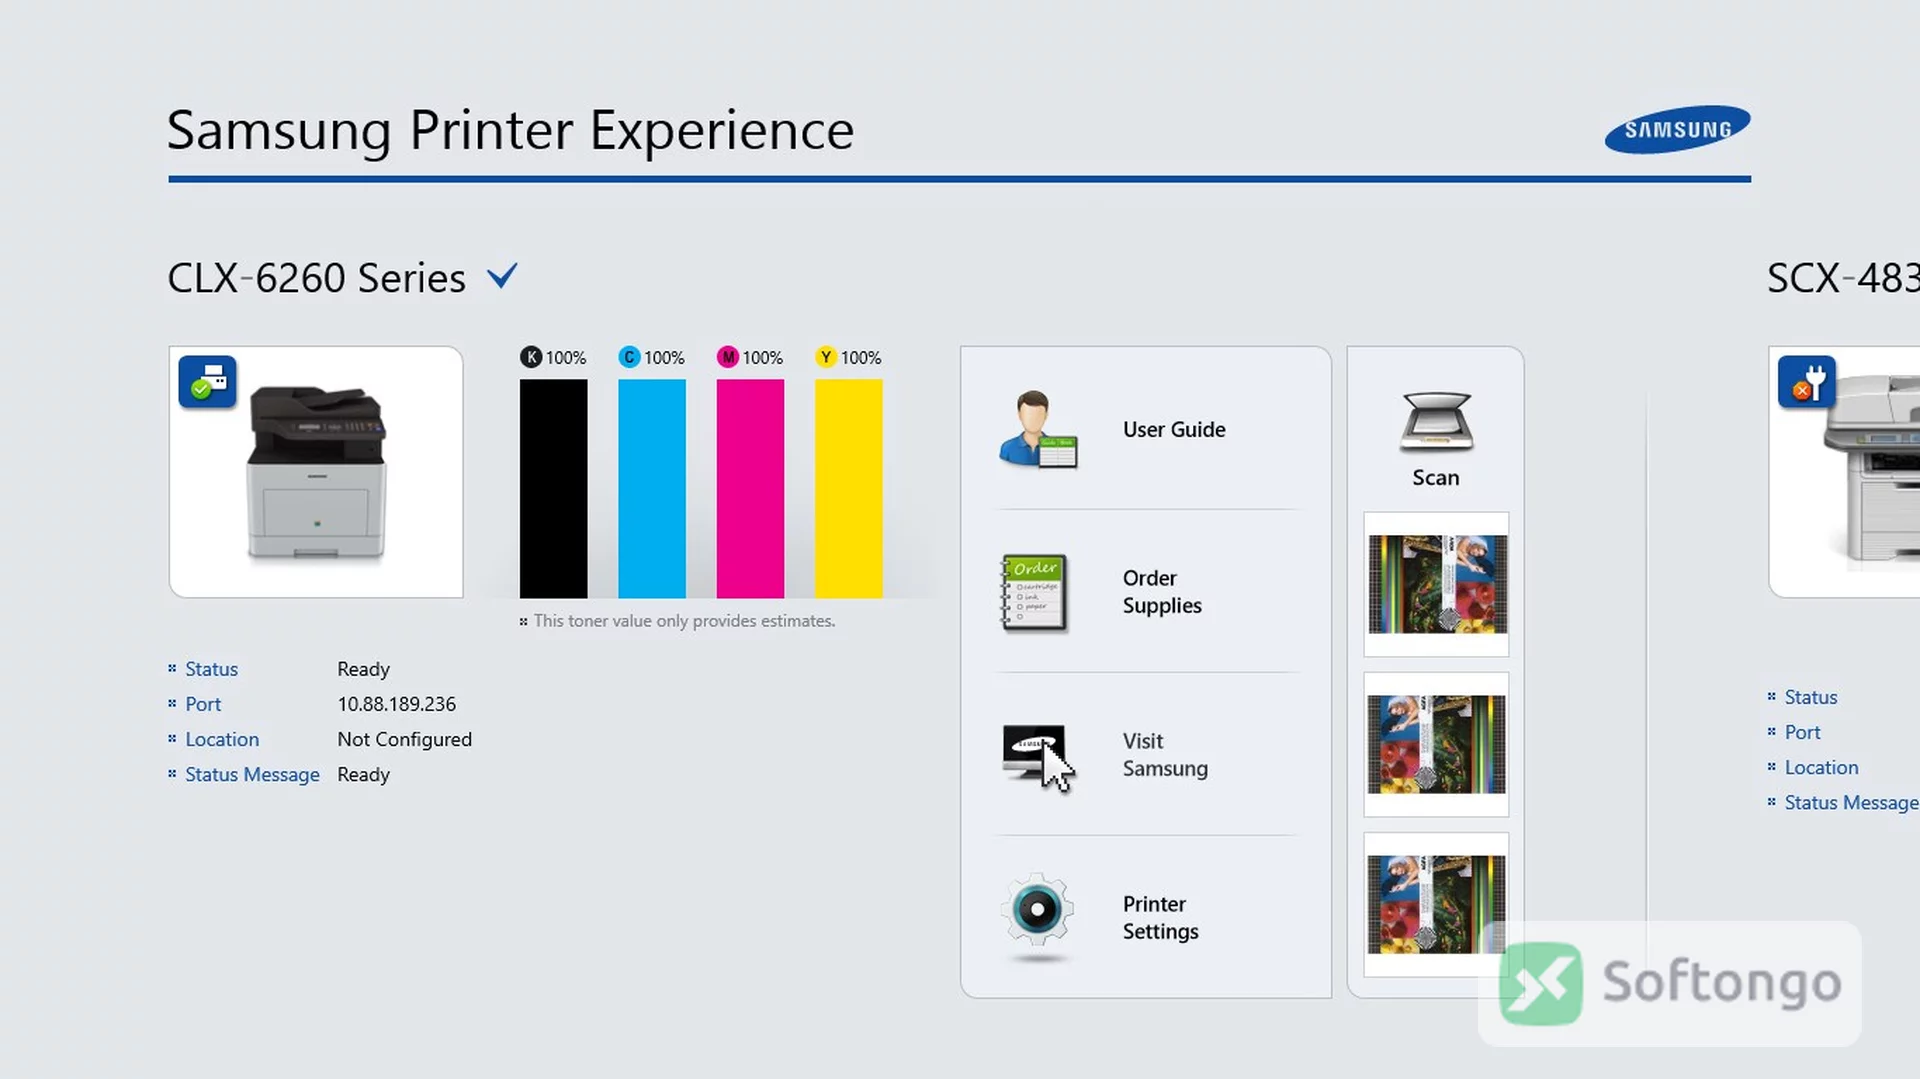This screenshot has height=1079, width=1920.
Task: Click the magenta M toner label icon
Action: 727,357
